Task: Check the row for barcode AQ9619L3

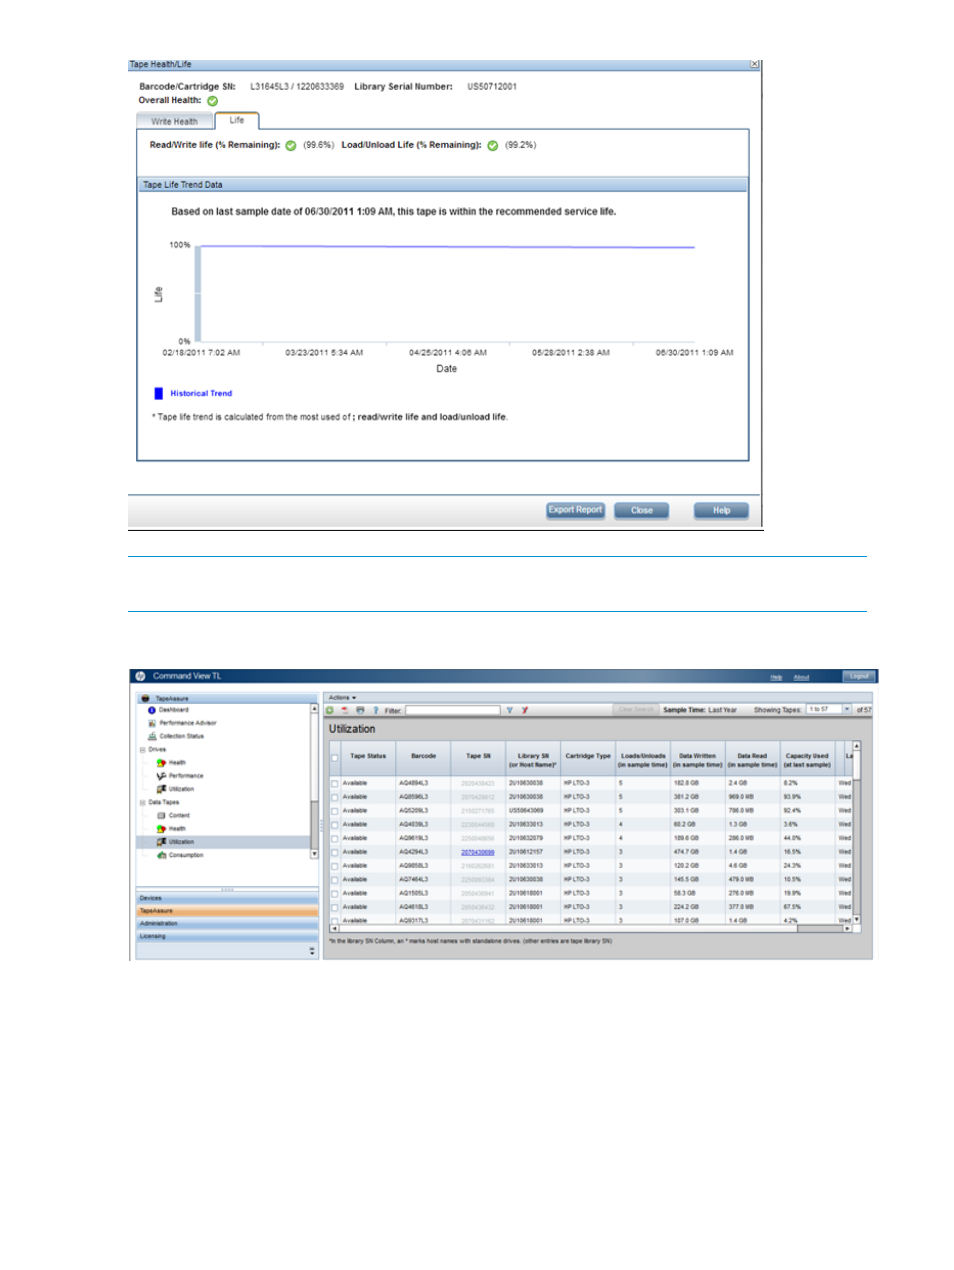Action: click(x=334, y=839)
